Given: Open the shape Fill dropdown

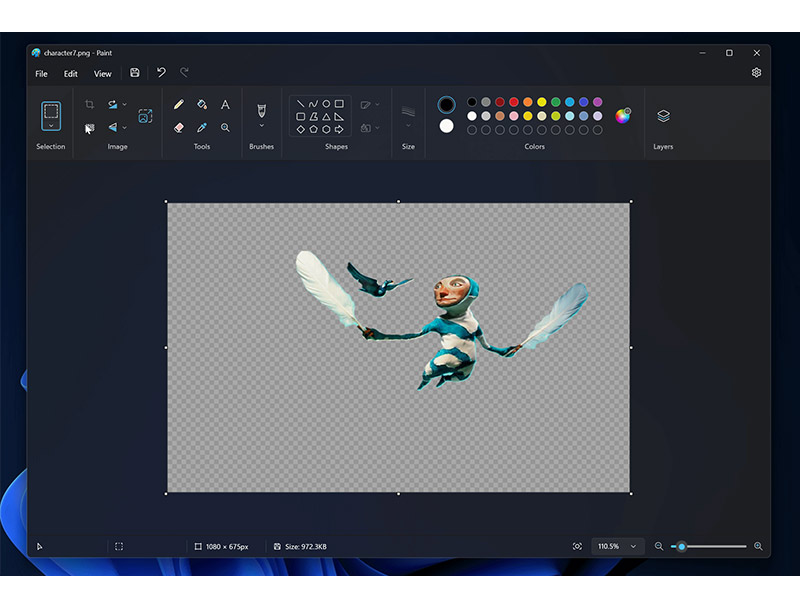Looking at the screenshot, I should (x=370, y=128).
